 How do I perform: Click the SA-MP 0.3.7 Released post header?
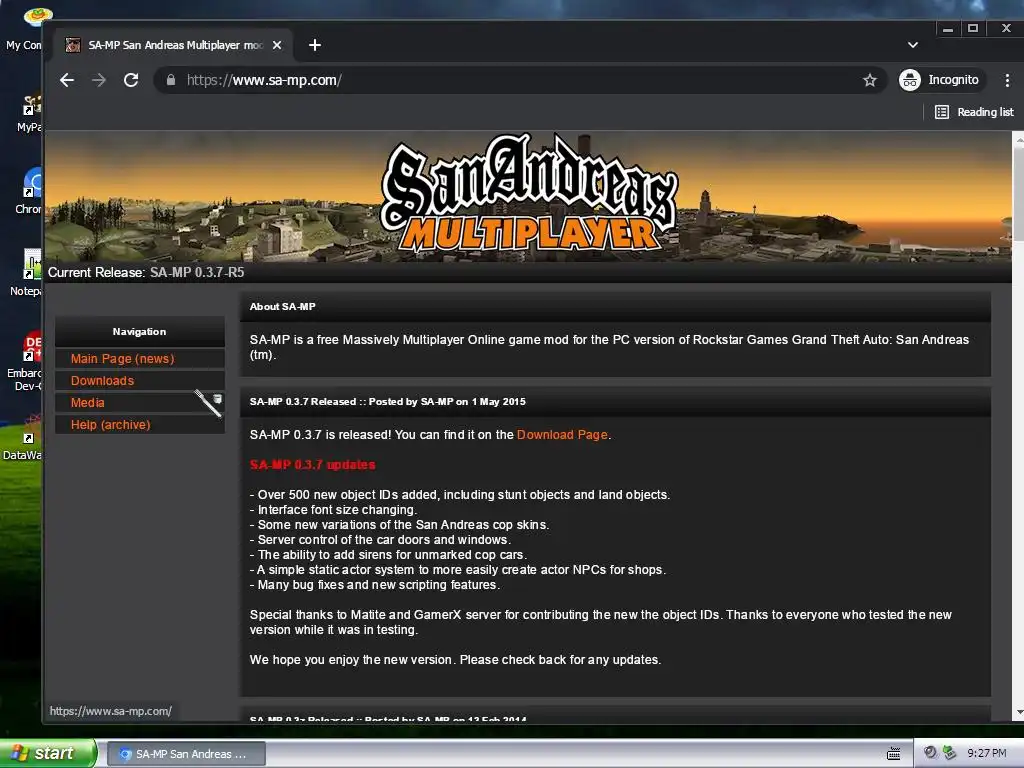click(615, 402)
